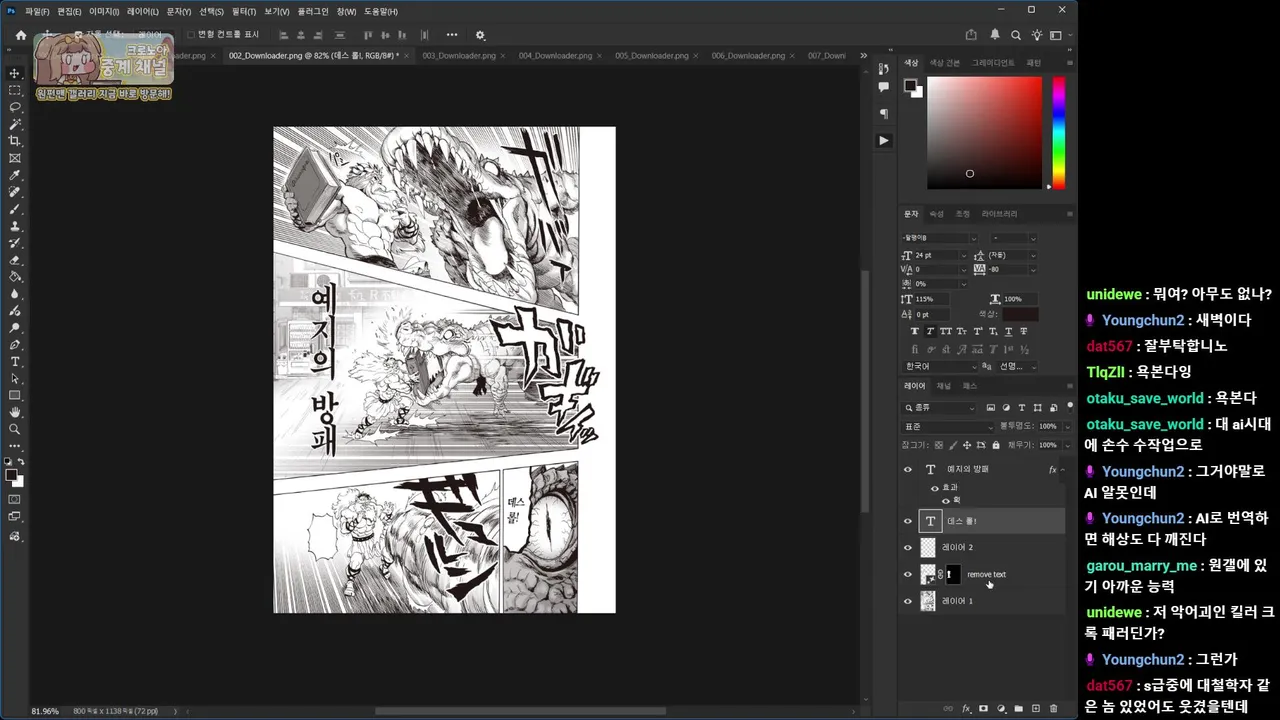Delete layer with the trash icon
The width and height of the screenshot is (1280, 720).
(1053, 709)
